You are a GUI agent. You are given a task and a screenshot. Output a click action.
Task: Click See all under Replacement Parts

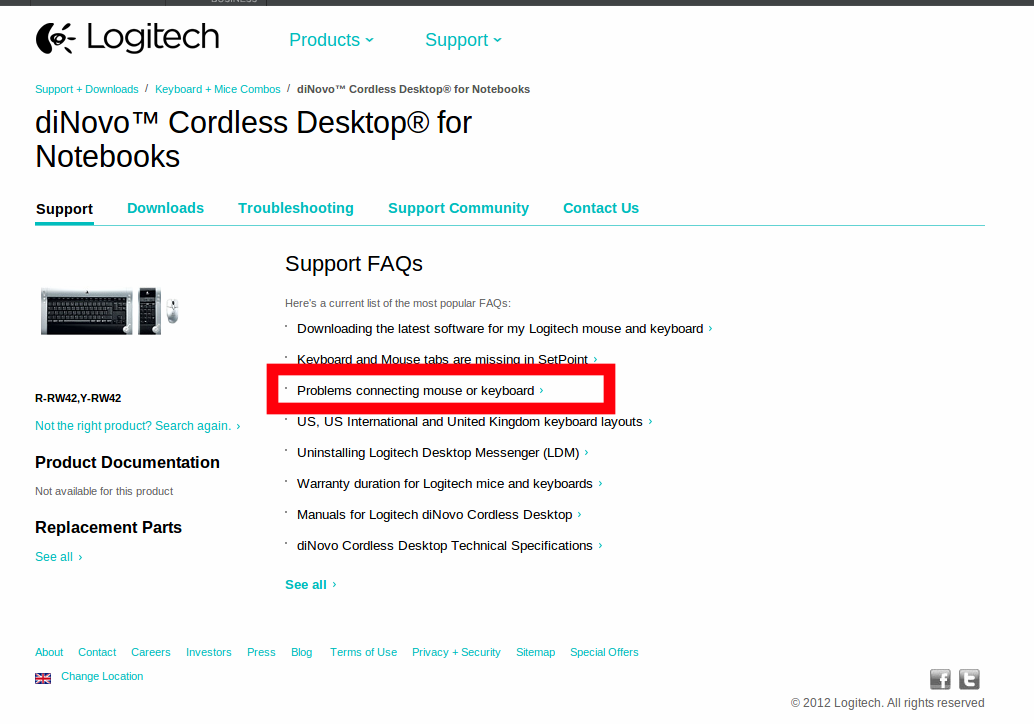59,557
